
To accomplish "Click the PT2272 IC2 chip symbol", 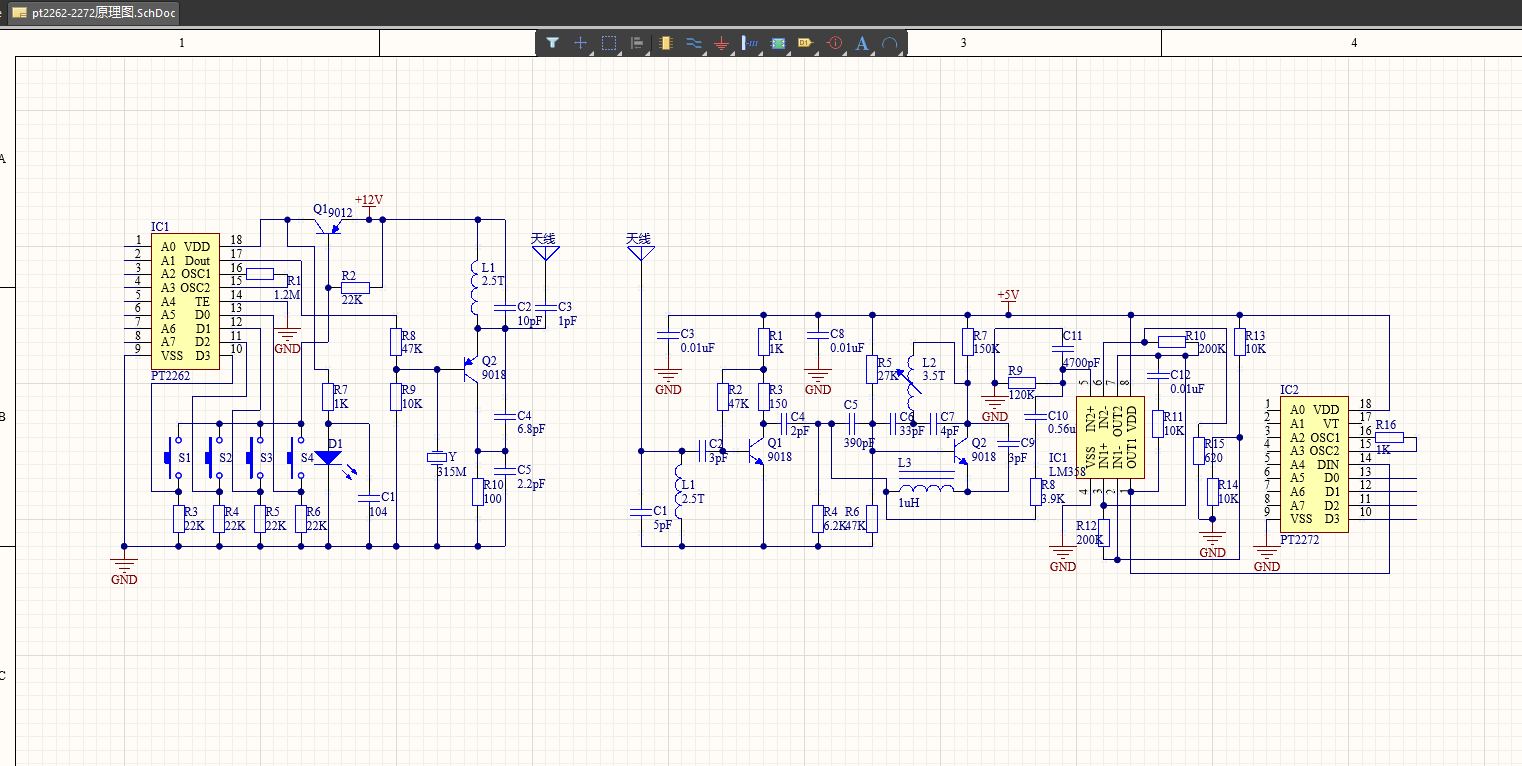I will click(1314, 464).
